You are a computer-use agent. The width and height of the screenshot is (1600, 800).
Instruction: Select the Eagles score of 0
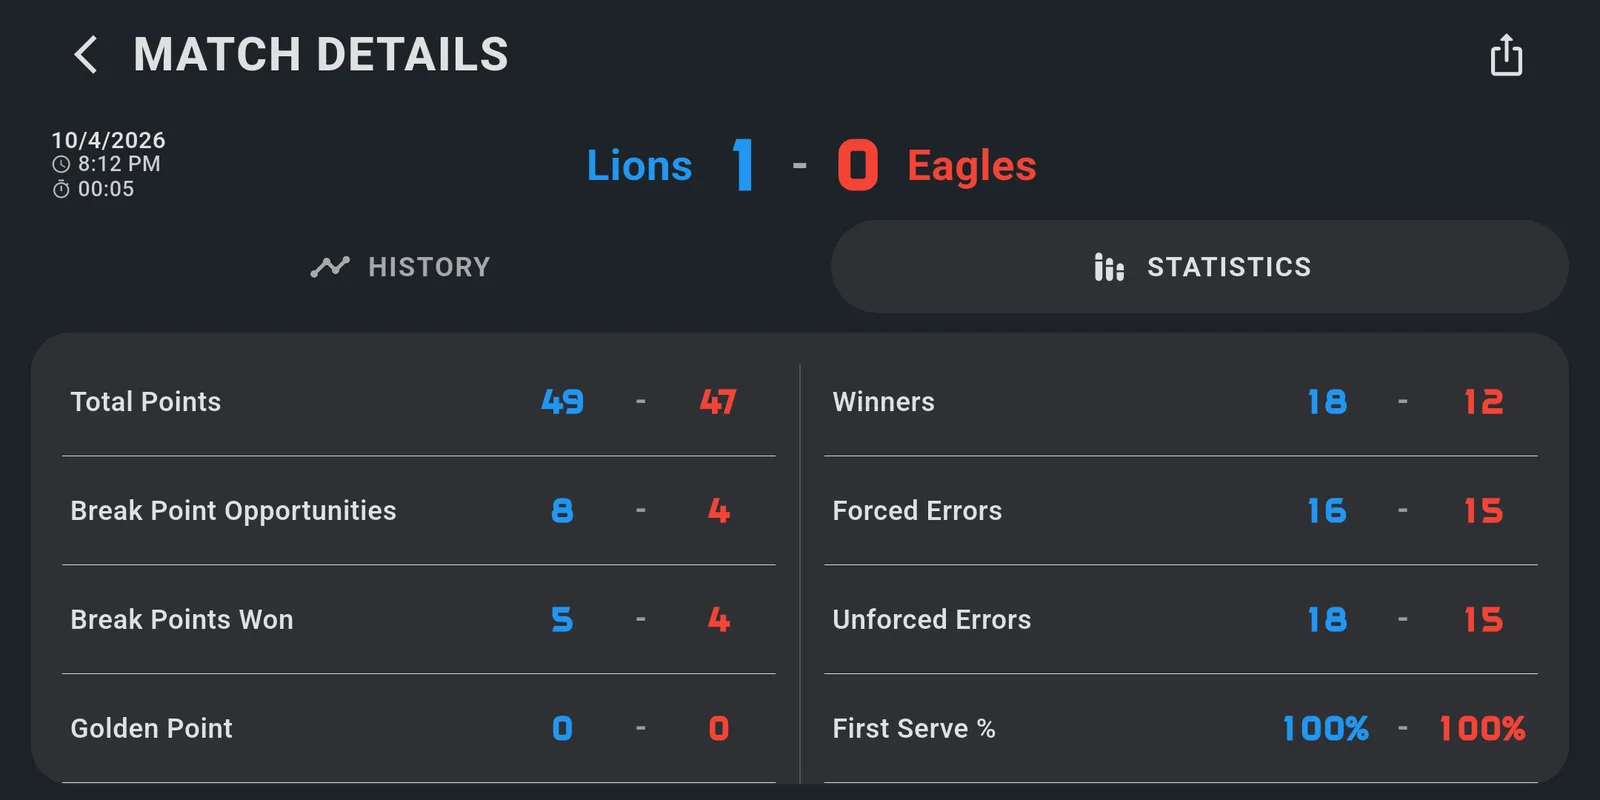[857, 165]
